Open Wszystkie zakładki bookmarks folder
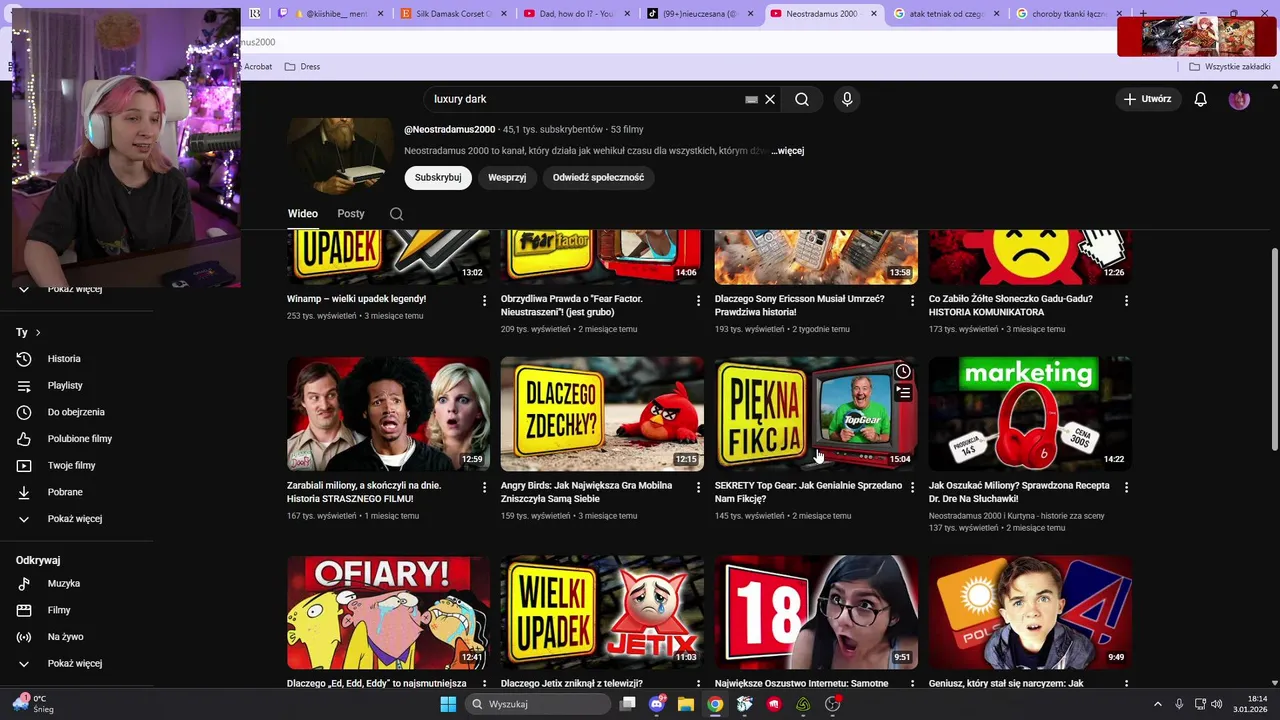The height and width of the screenshot is (720, 1280). [x=1229, y=67]
